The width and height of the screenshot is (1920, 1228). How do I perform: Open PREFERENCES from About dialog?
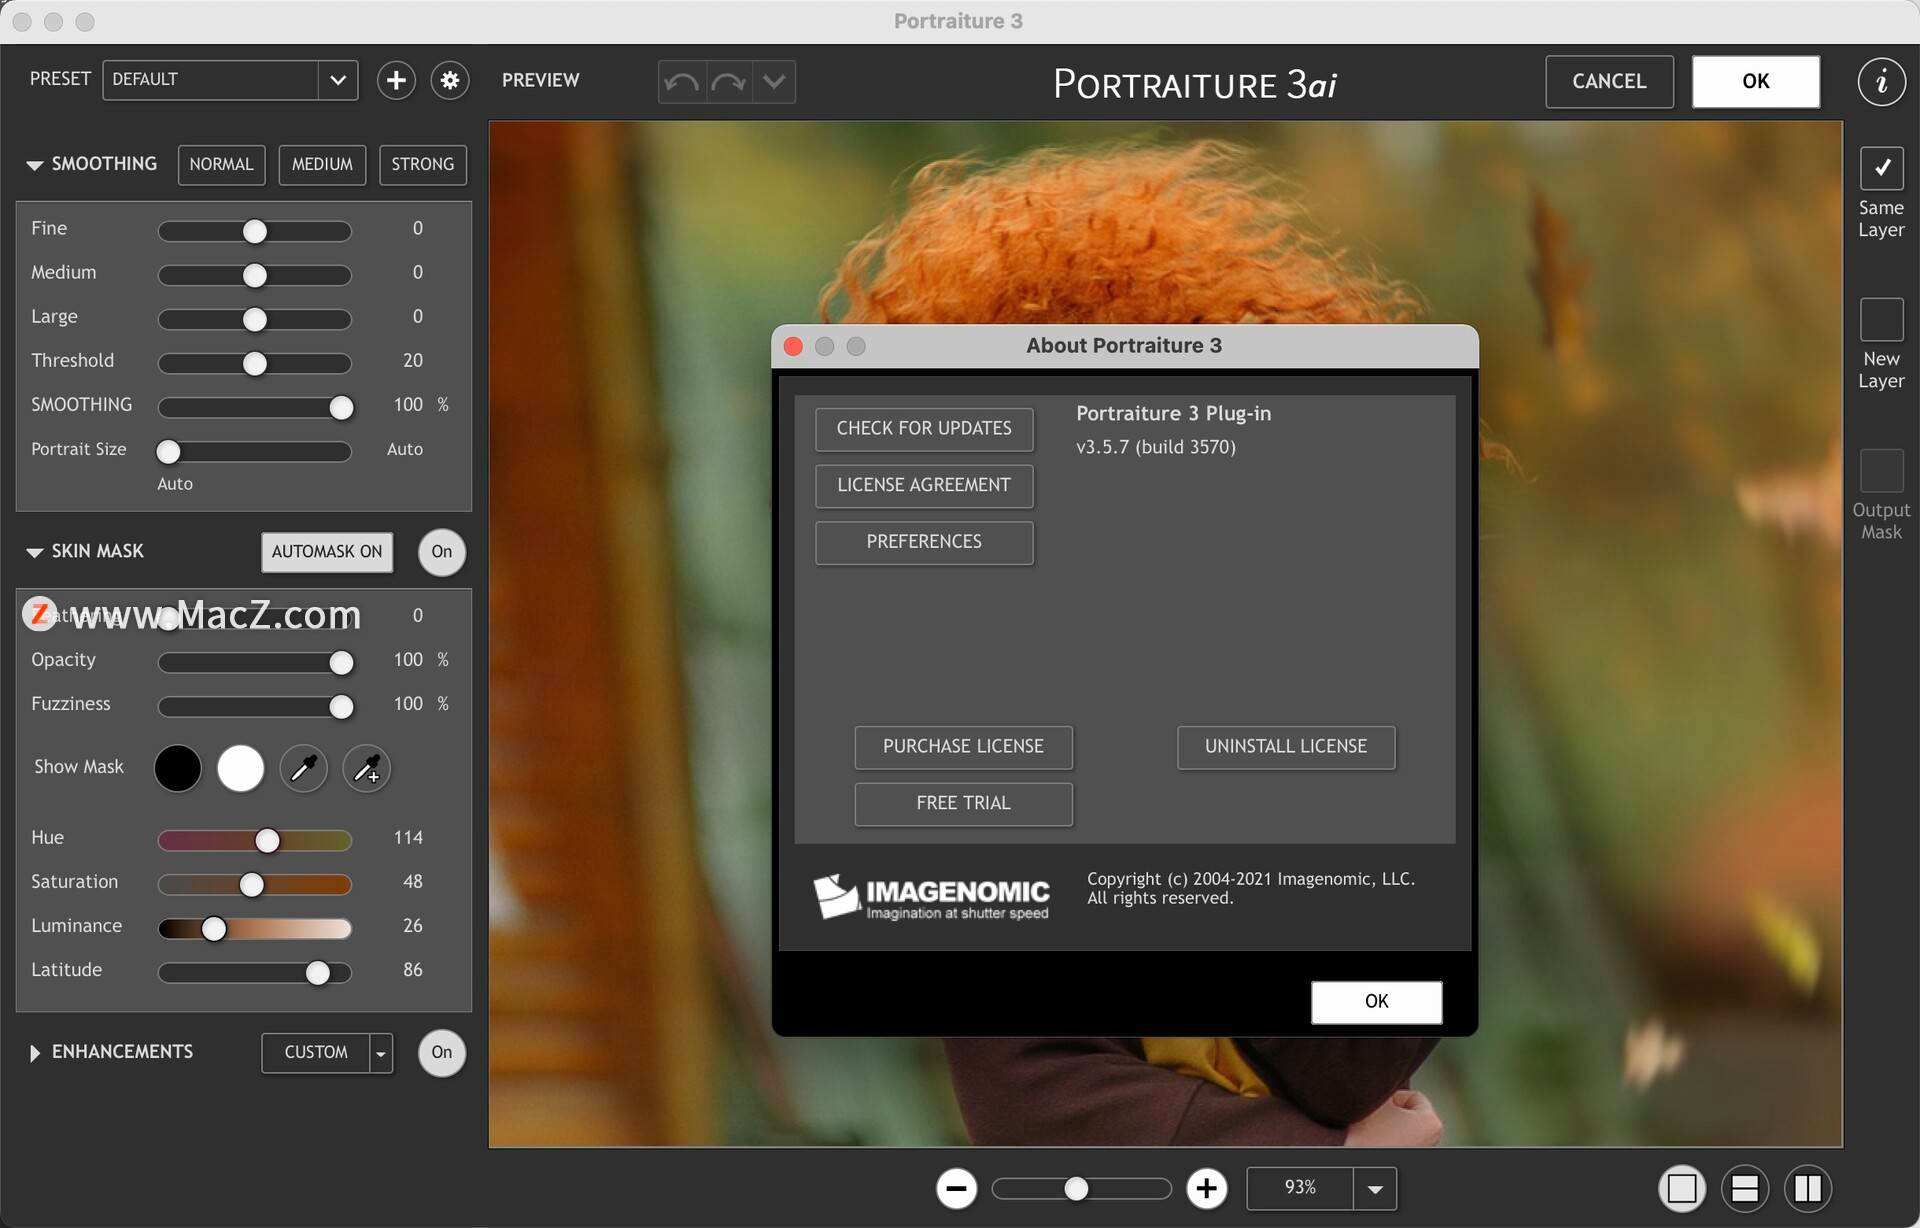(x=924, y=542)
